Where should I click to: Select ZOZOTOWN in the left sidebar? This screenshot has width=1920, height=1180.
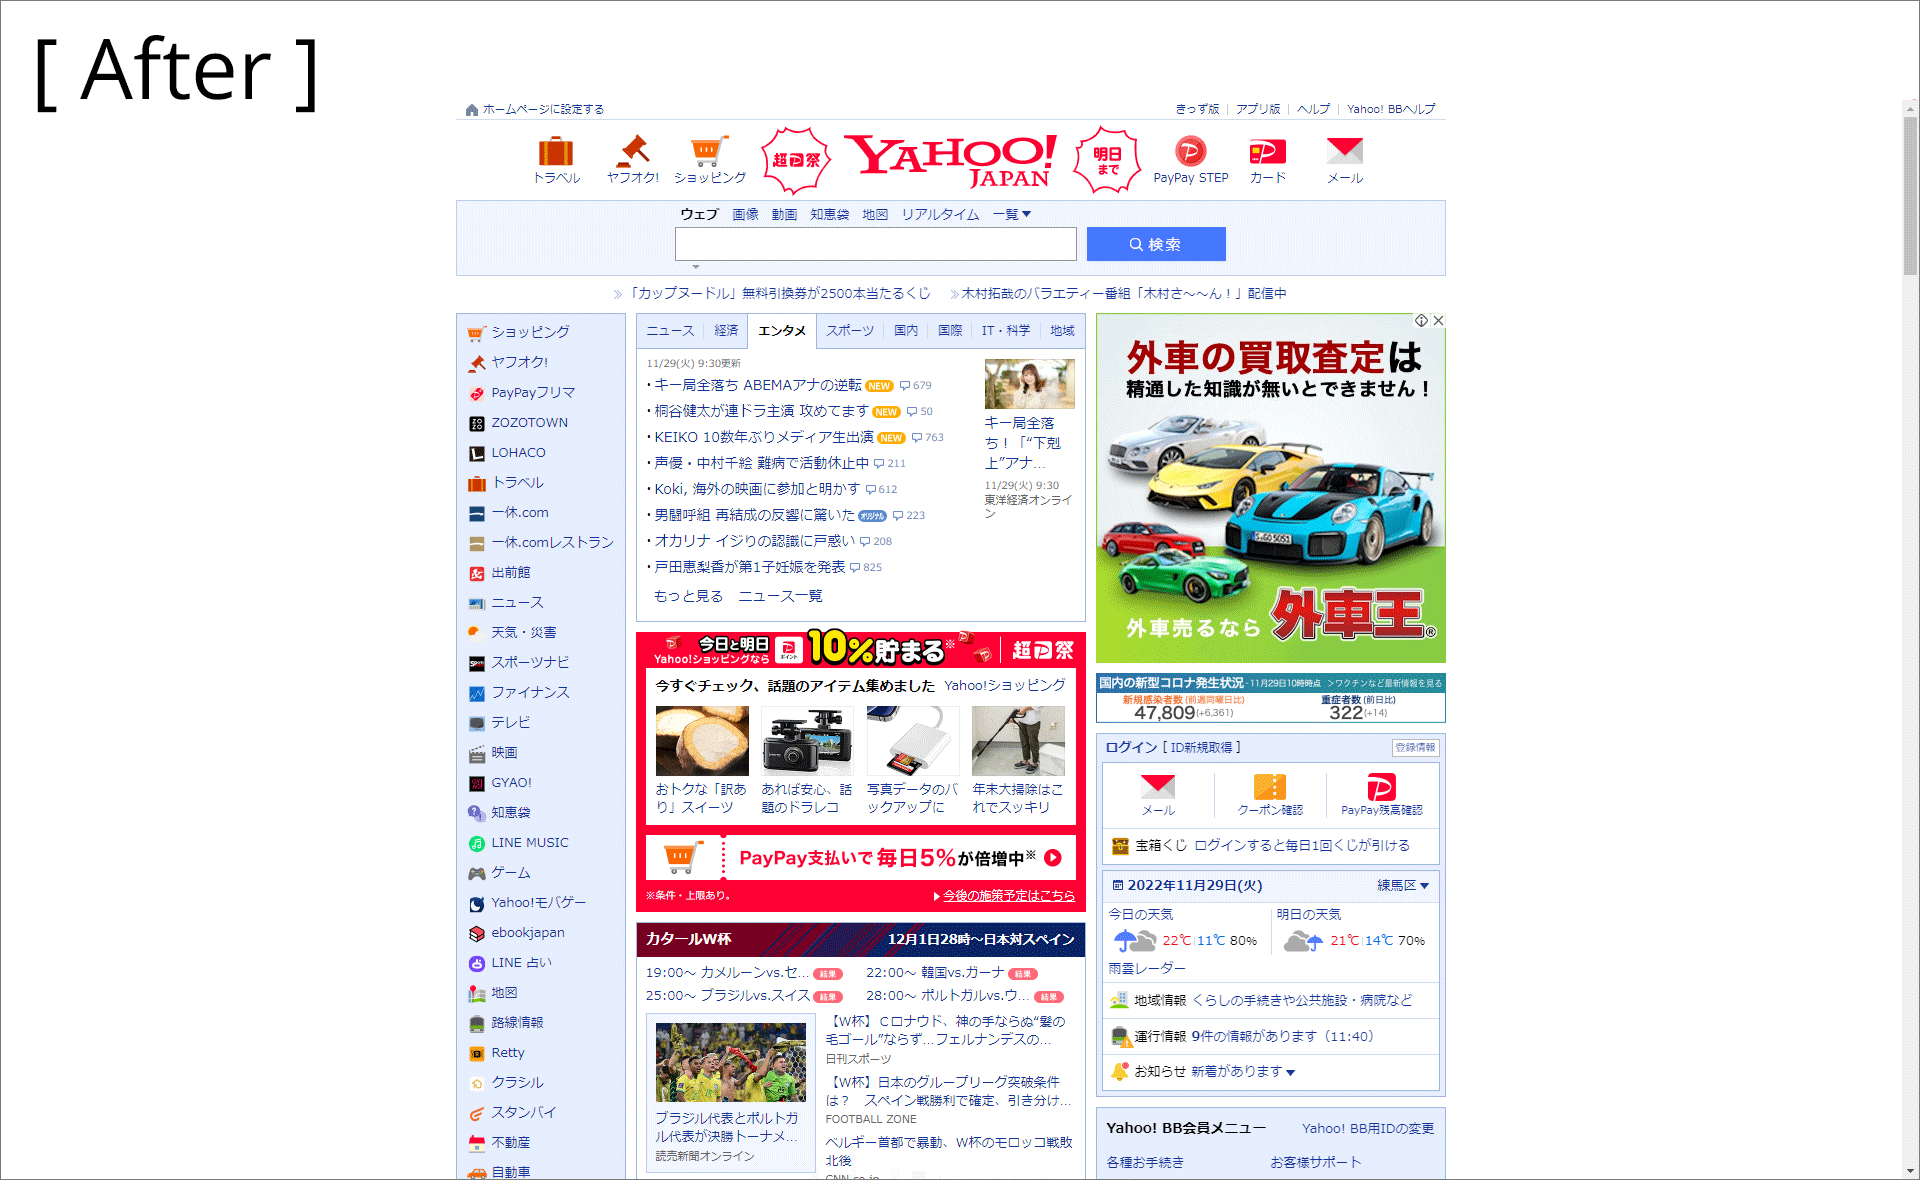529,422
